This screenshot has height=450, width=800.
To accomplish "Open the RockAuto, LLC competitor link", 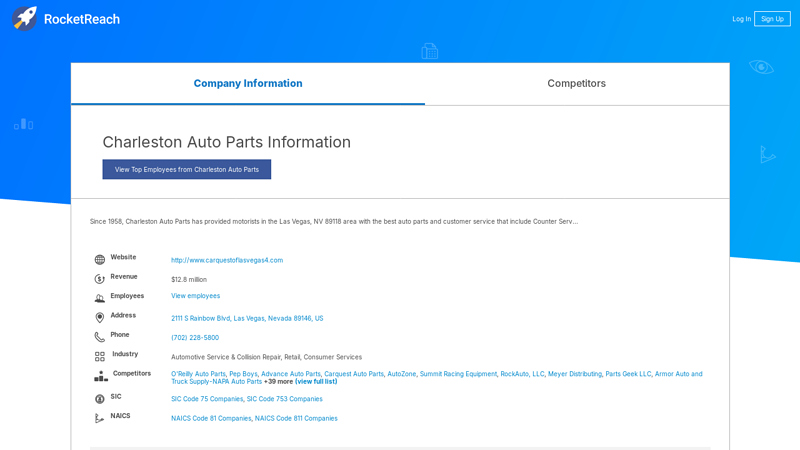I will point(522,374).
